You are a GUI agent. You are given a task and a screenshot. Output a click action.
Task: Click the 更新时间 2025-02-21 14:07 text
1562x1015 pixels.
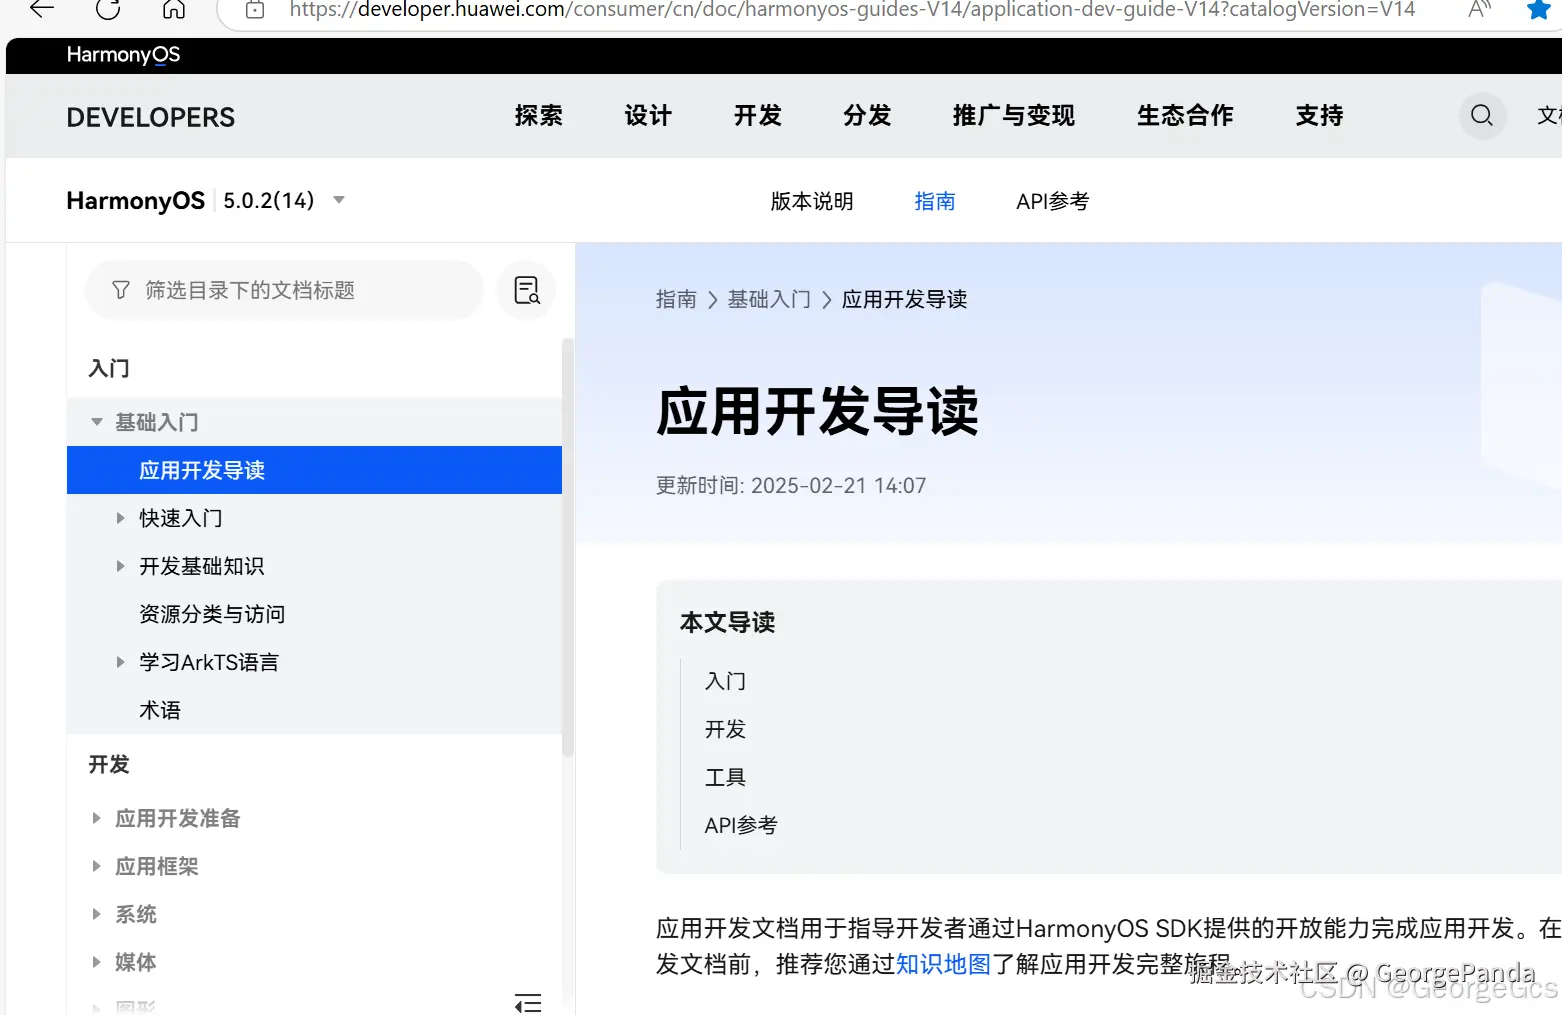pos(791,485)
